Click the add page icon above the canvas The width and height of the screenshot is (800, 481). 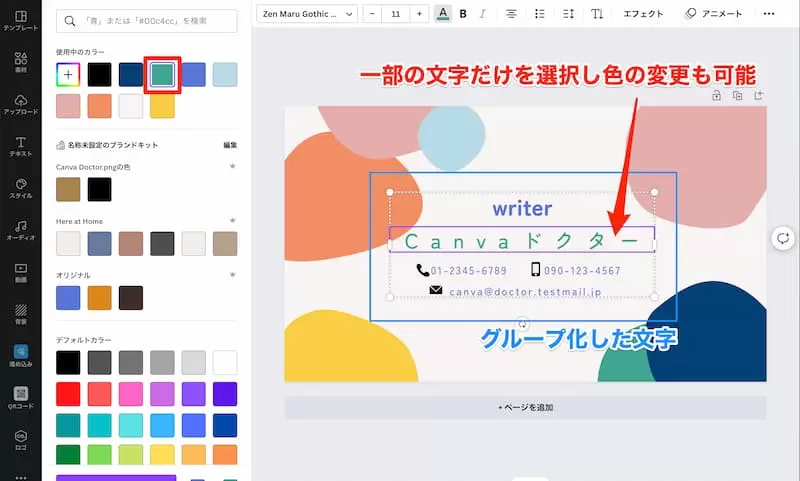758,95
